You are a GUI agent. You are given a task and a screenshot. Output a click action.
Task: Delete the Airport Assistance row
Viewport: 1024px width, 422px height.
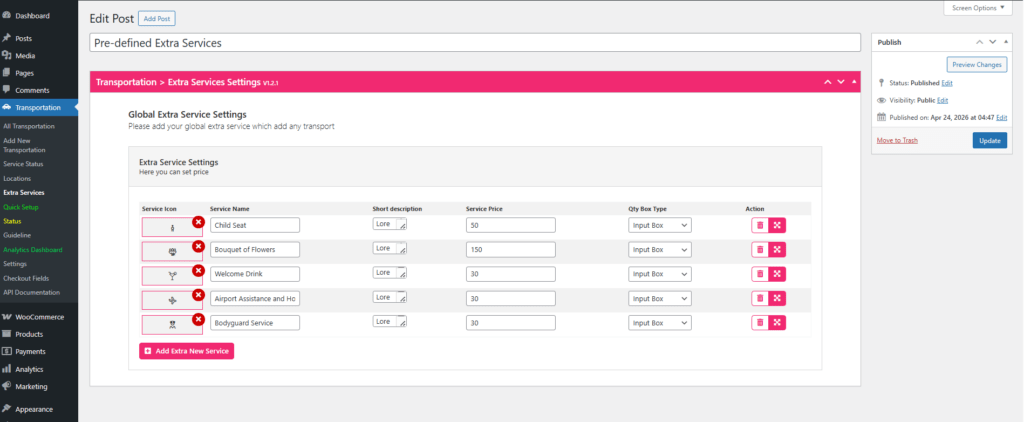(760, 299)
